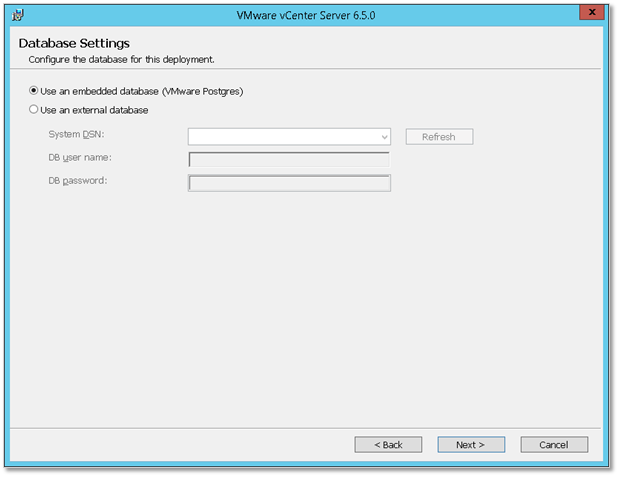Image resolution: width=619 pixels, height=477 pixels.
Task: Click Configure the database for this deployment text
Action: pos(121,60)
